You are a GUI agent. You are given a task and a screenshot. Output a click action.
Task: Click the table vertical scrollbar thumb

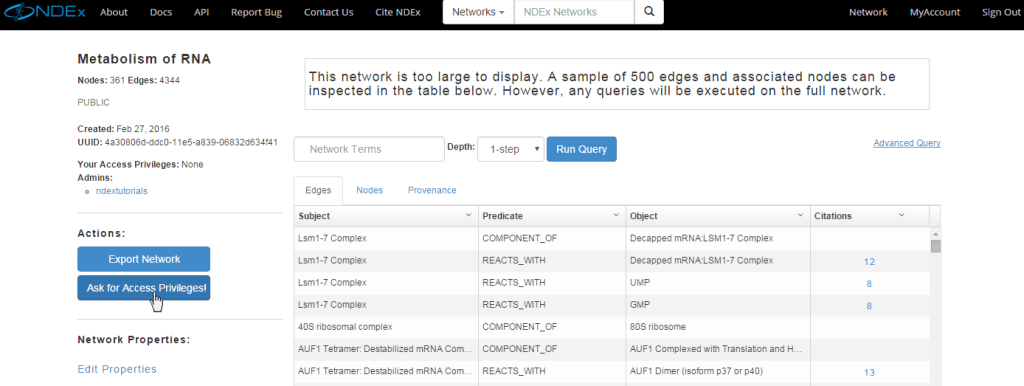936,246
